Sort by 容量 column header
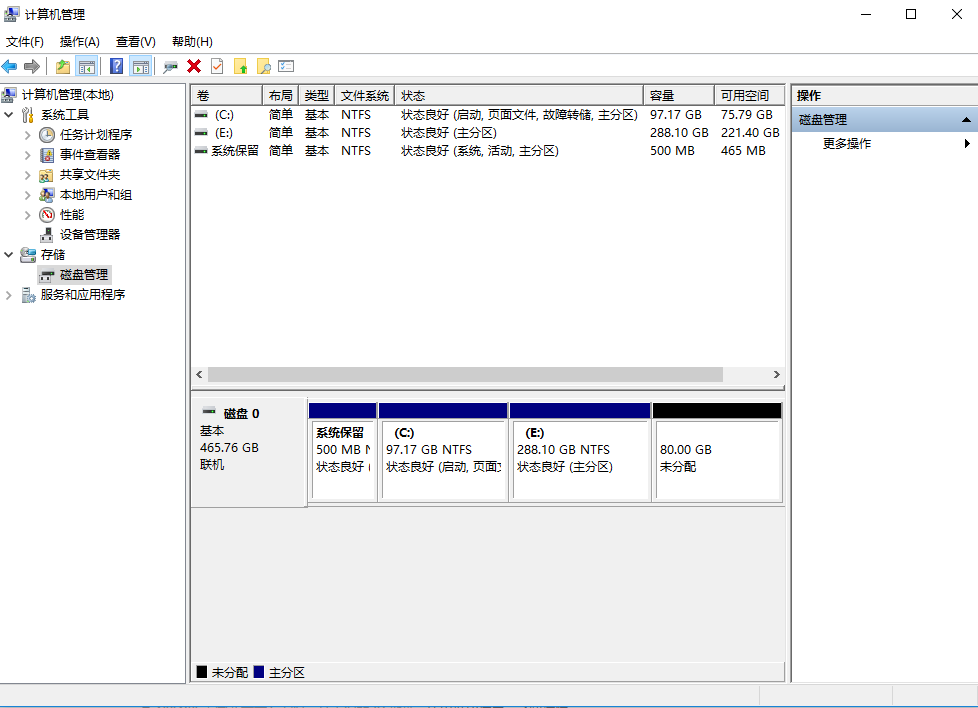978x708 pixels. 679,95
